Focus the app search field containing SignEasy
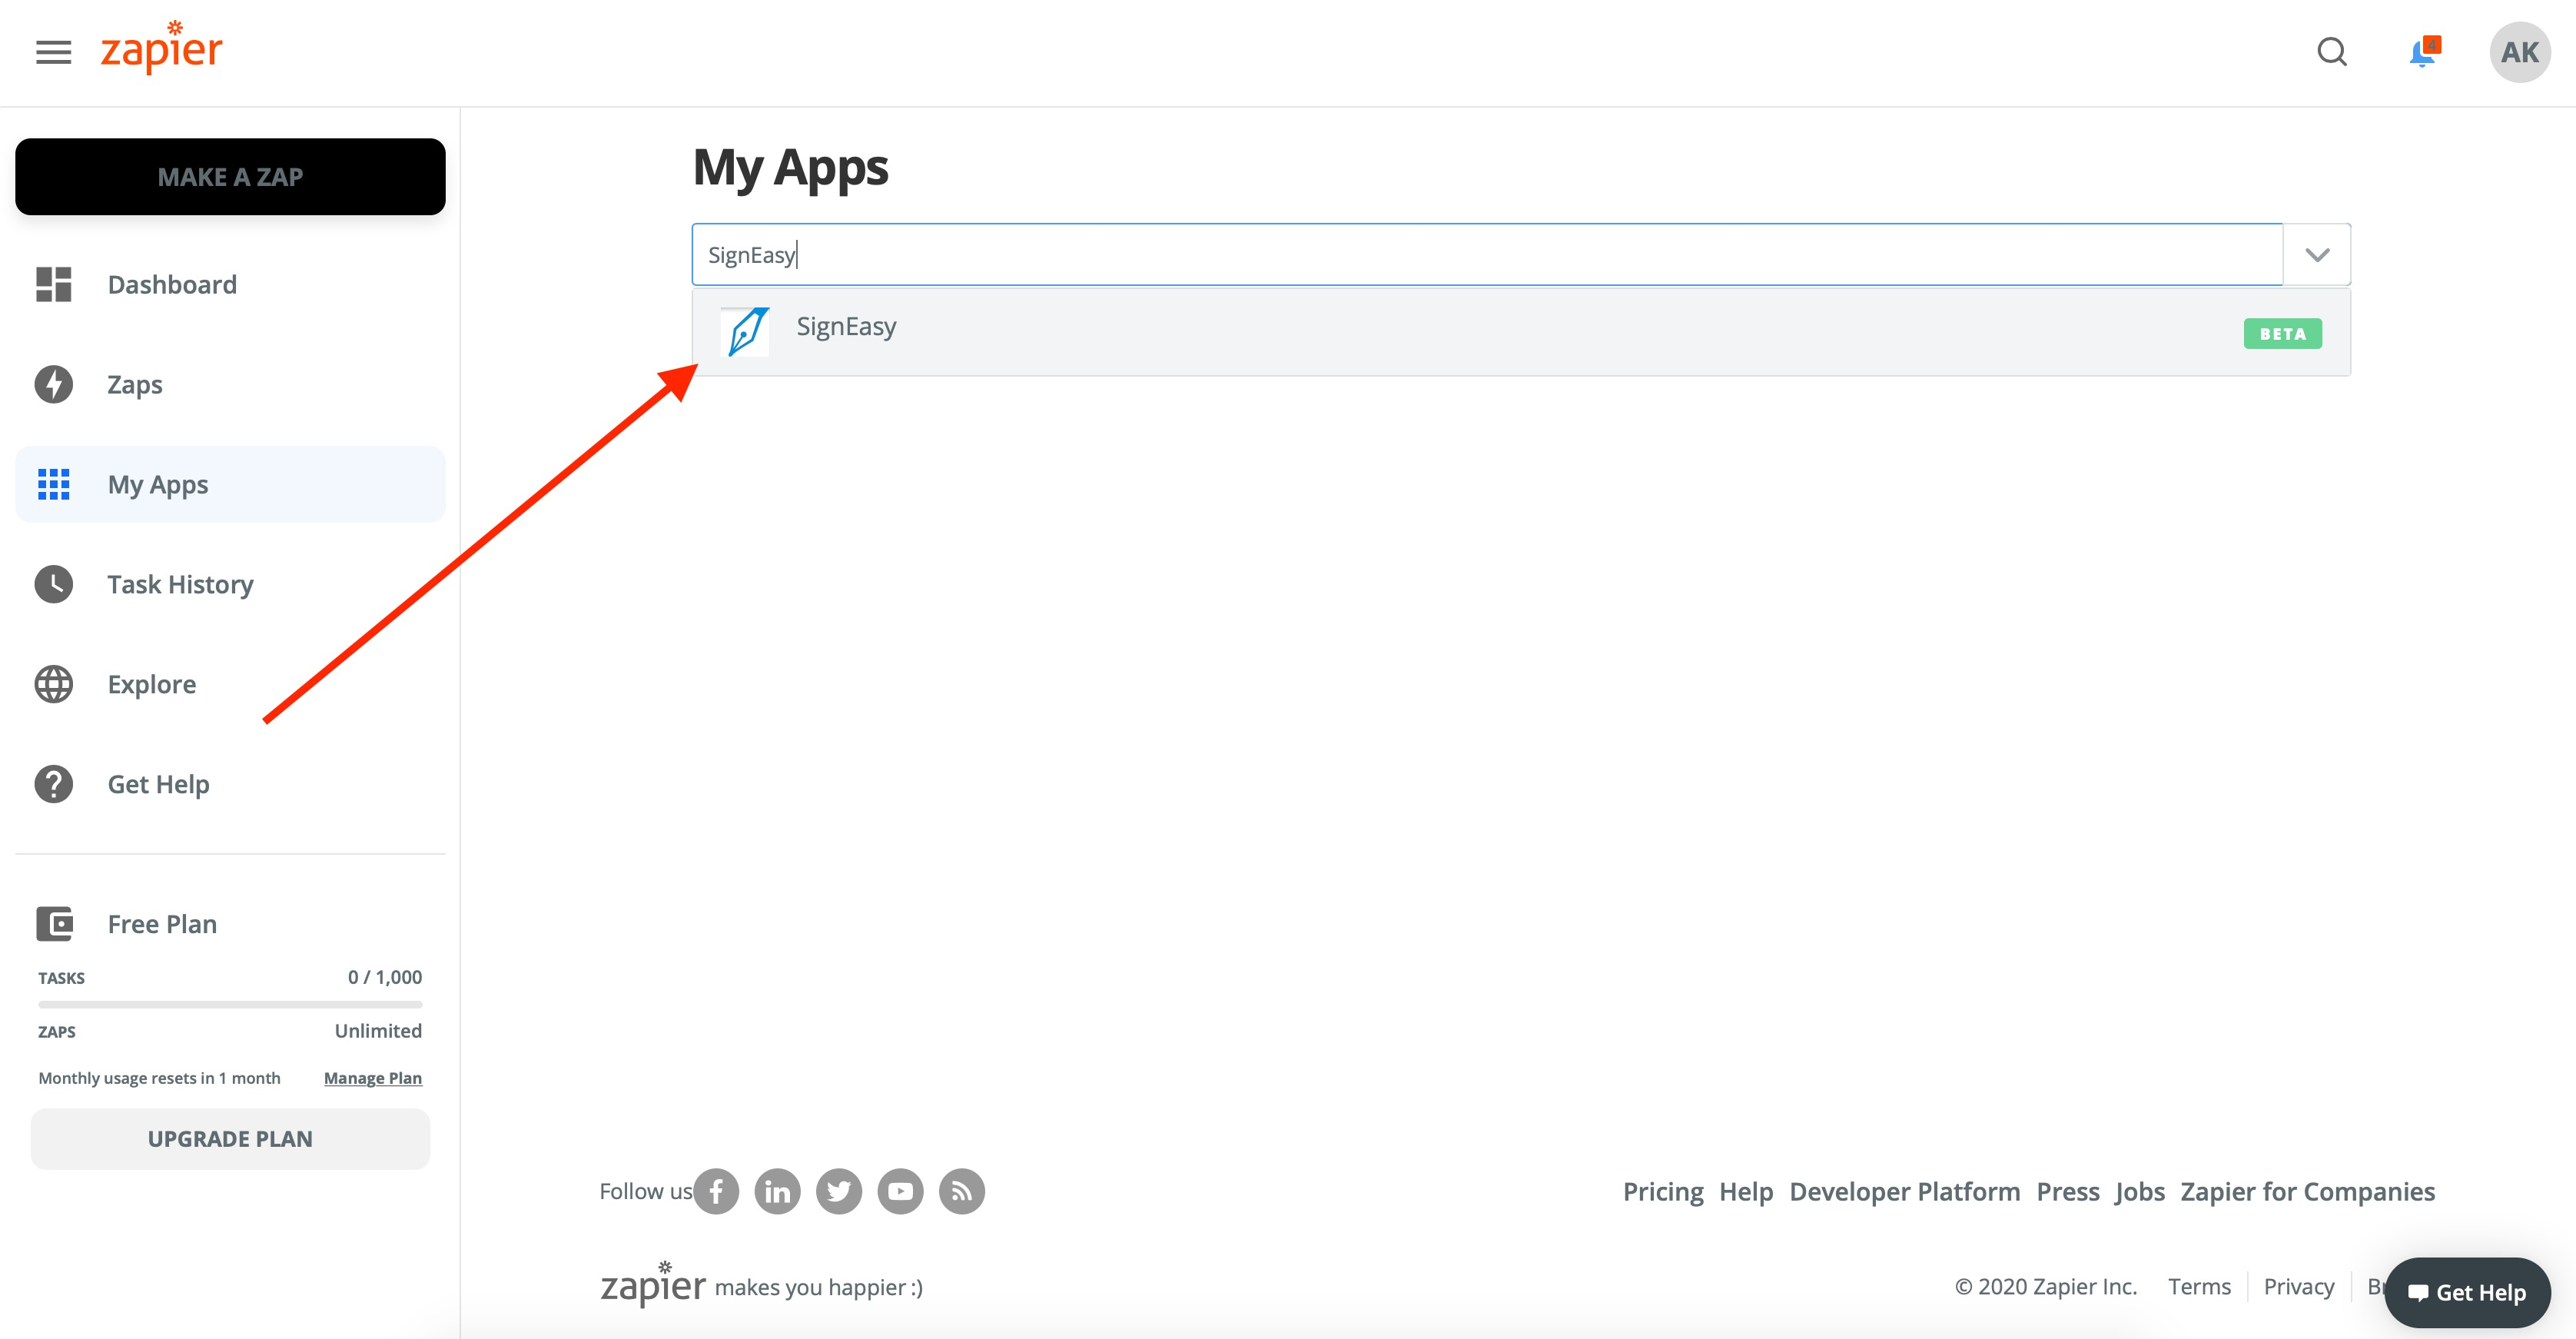 [x=1487, y=255]
